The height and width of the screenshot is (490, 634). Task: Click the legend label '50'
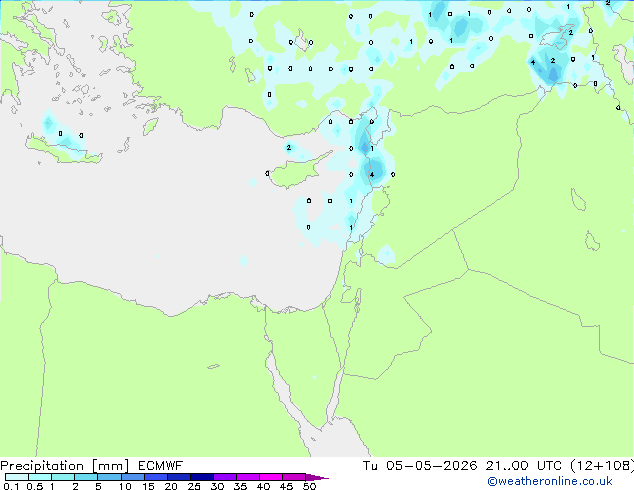pyautogui.click(x=309, y=486)
